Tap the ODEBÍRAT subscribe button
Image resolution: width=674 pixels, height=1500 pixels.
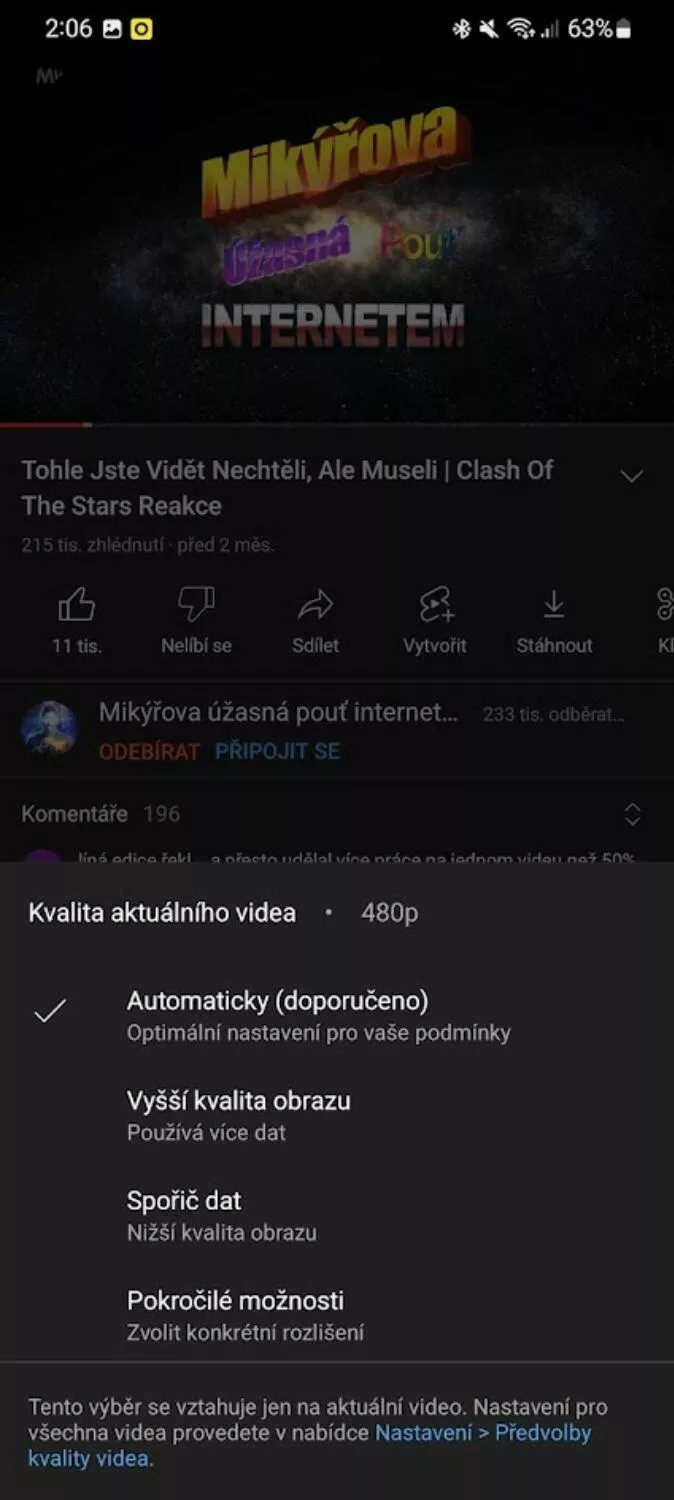150,751
